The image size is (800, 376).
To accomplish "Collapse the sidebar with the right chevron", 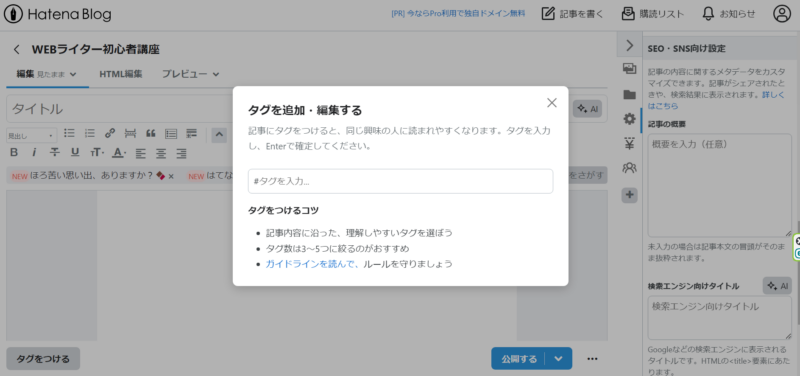I will coord(630,45).
